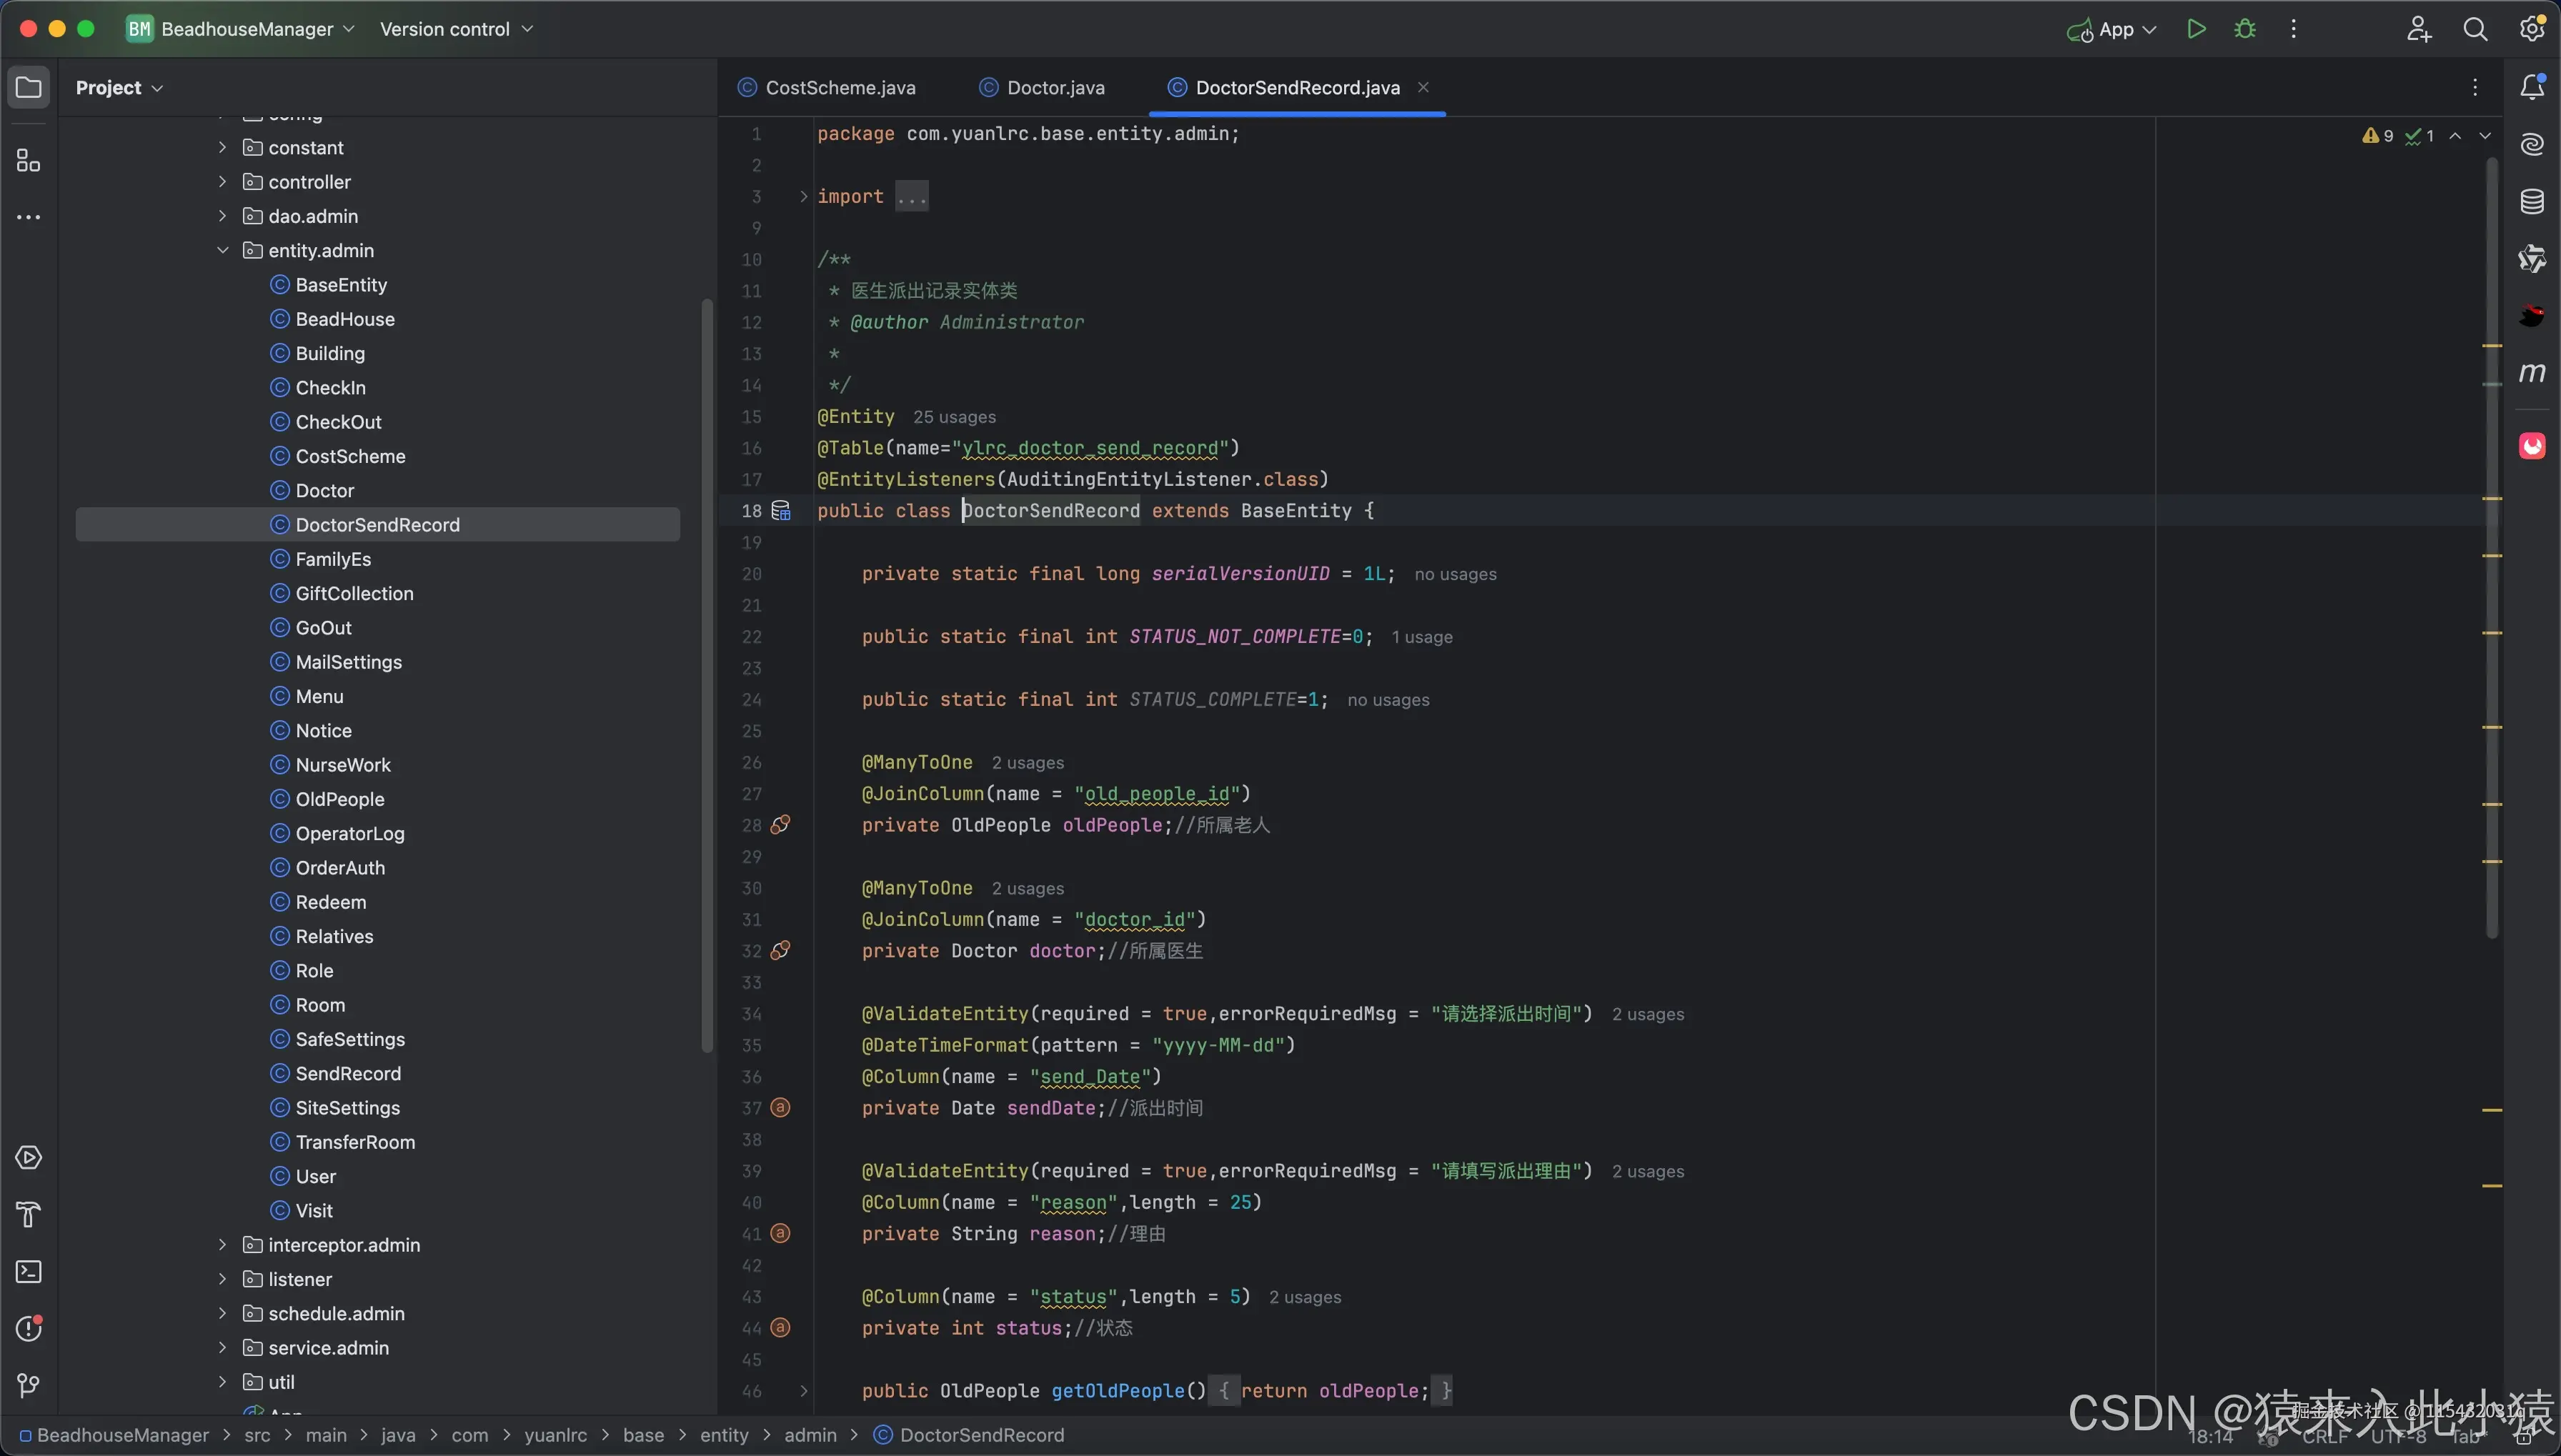Open the Structure tool window
The width and height of the screenshot is (2561, 1456).
point(29,161)
